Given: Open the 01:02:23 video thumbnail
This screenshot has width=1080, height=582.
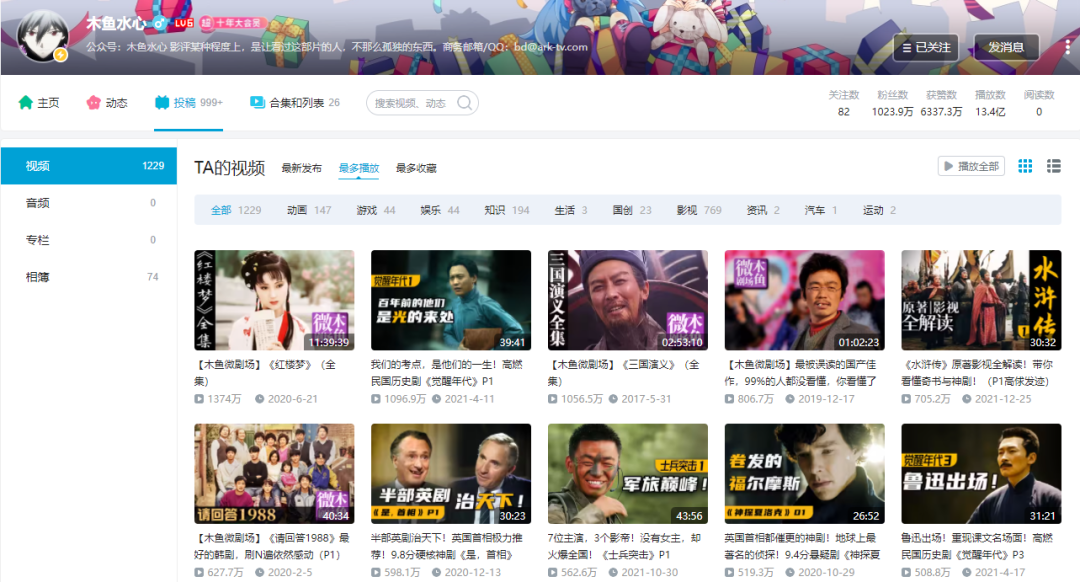Looking at the screenshot, I should tap(804, 300).
